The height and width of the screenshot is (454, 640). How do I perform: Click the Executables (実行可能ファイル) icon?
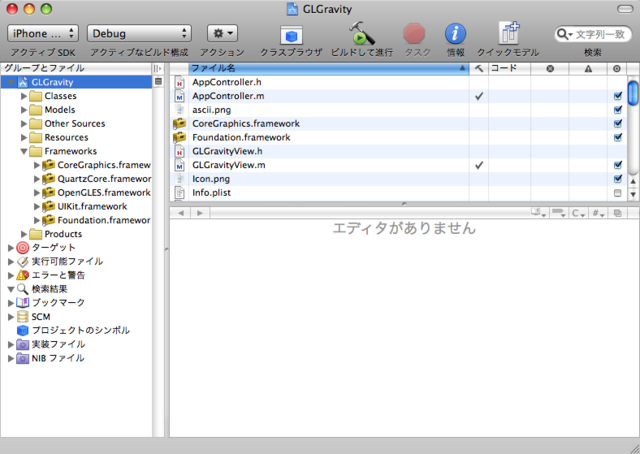point(22,262)
